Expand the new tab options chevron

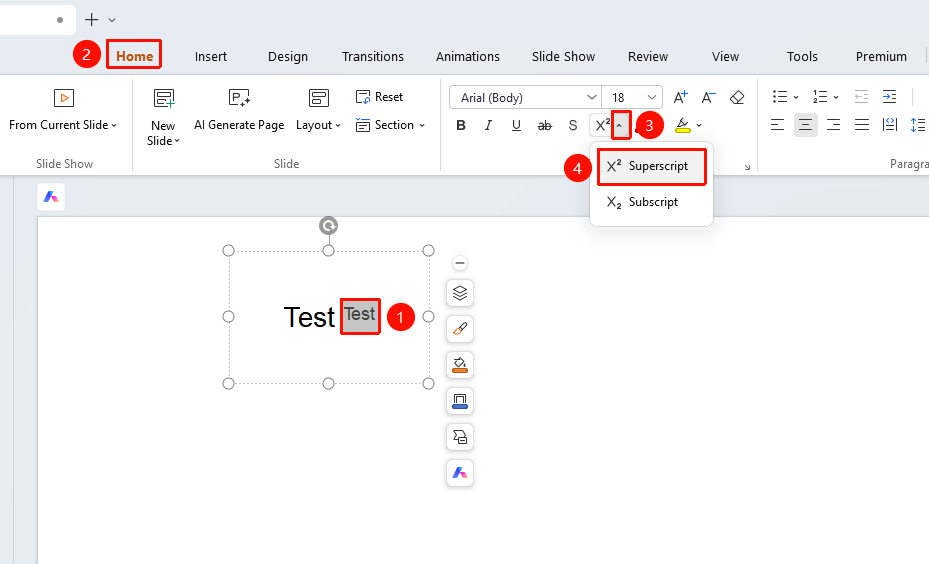(112, 20)
